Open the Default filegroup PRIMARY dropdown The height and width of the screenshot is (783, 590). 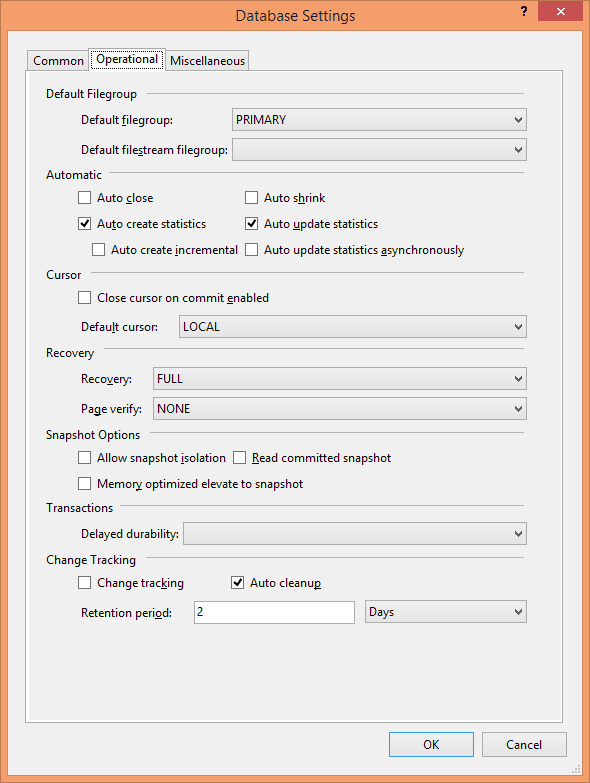pos(379,120)
